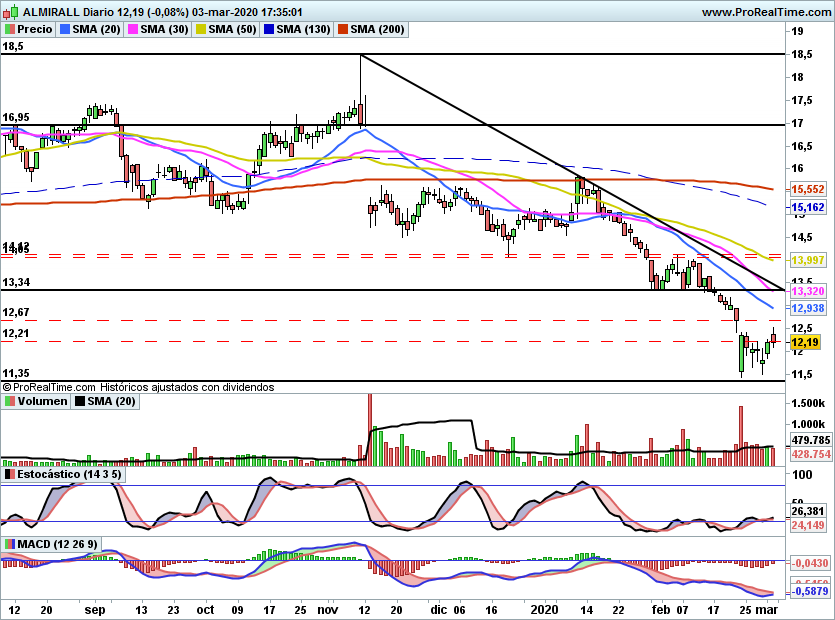Click the SMA 200 value tag 15,552
Image resolution: width=835 pixels, height=620 pixels.
806,188
